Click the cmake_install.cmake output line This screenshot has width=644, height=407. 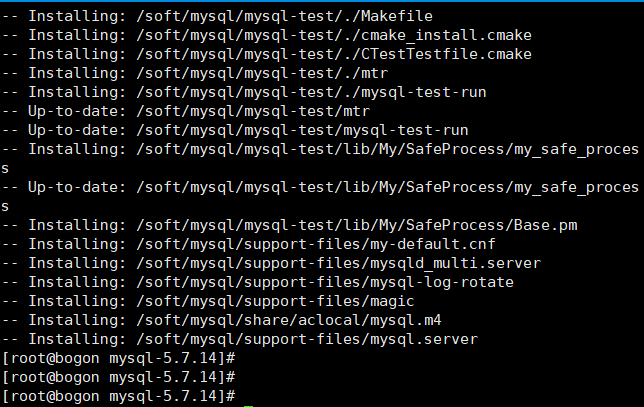coord(267,35)
